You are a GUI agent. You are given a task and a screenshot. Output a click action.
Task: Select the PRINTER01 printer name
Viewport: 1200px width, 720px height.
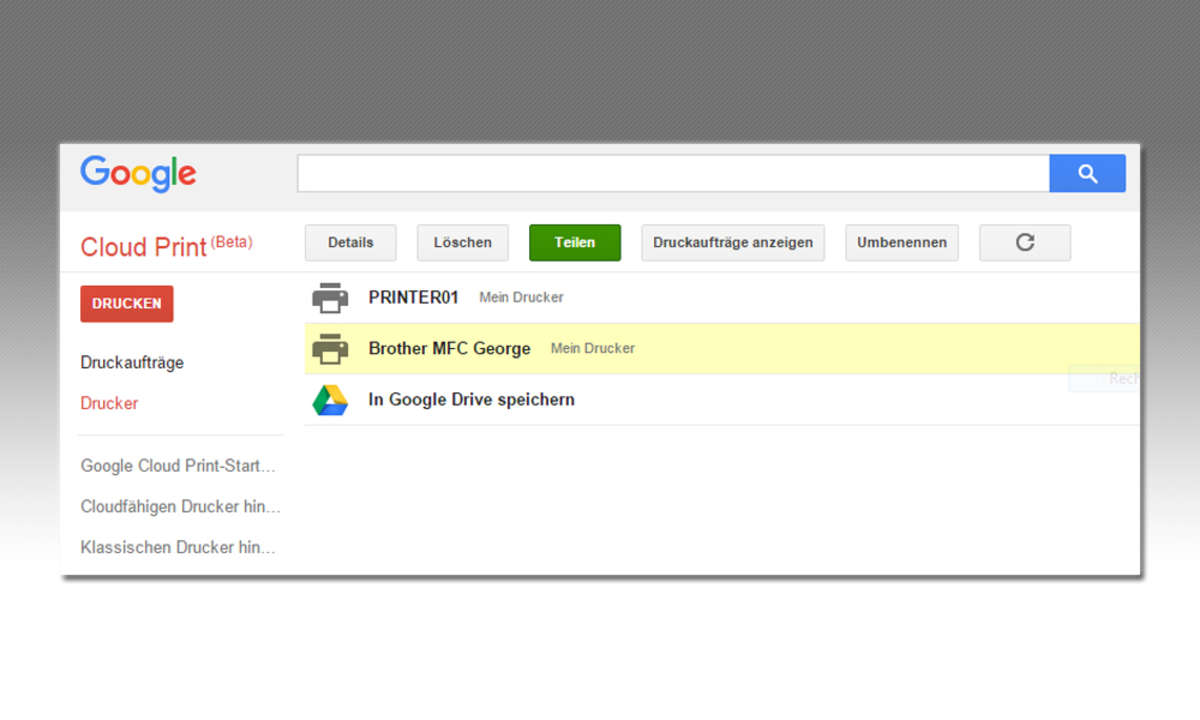413,297
